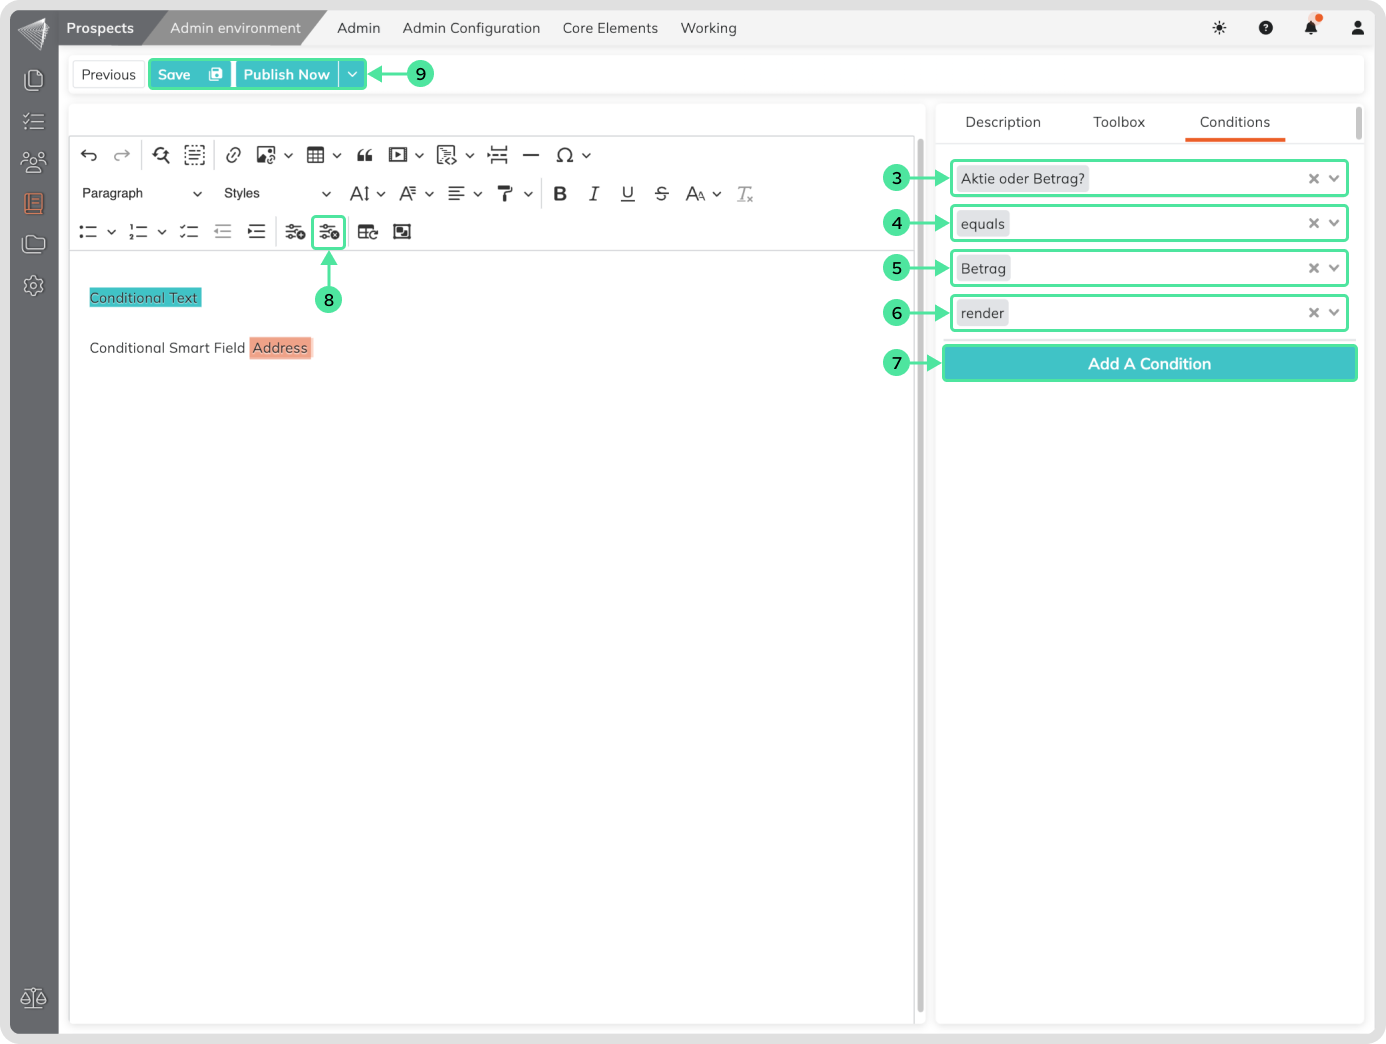1386x1044 pixels.
Task: Open the Core Elements menu
Action: tap(610, 28)
